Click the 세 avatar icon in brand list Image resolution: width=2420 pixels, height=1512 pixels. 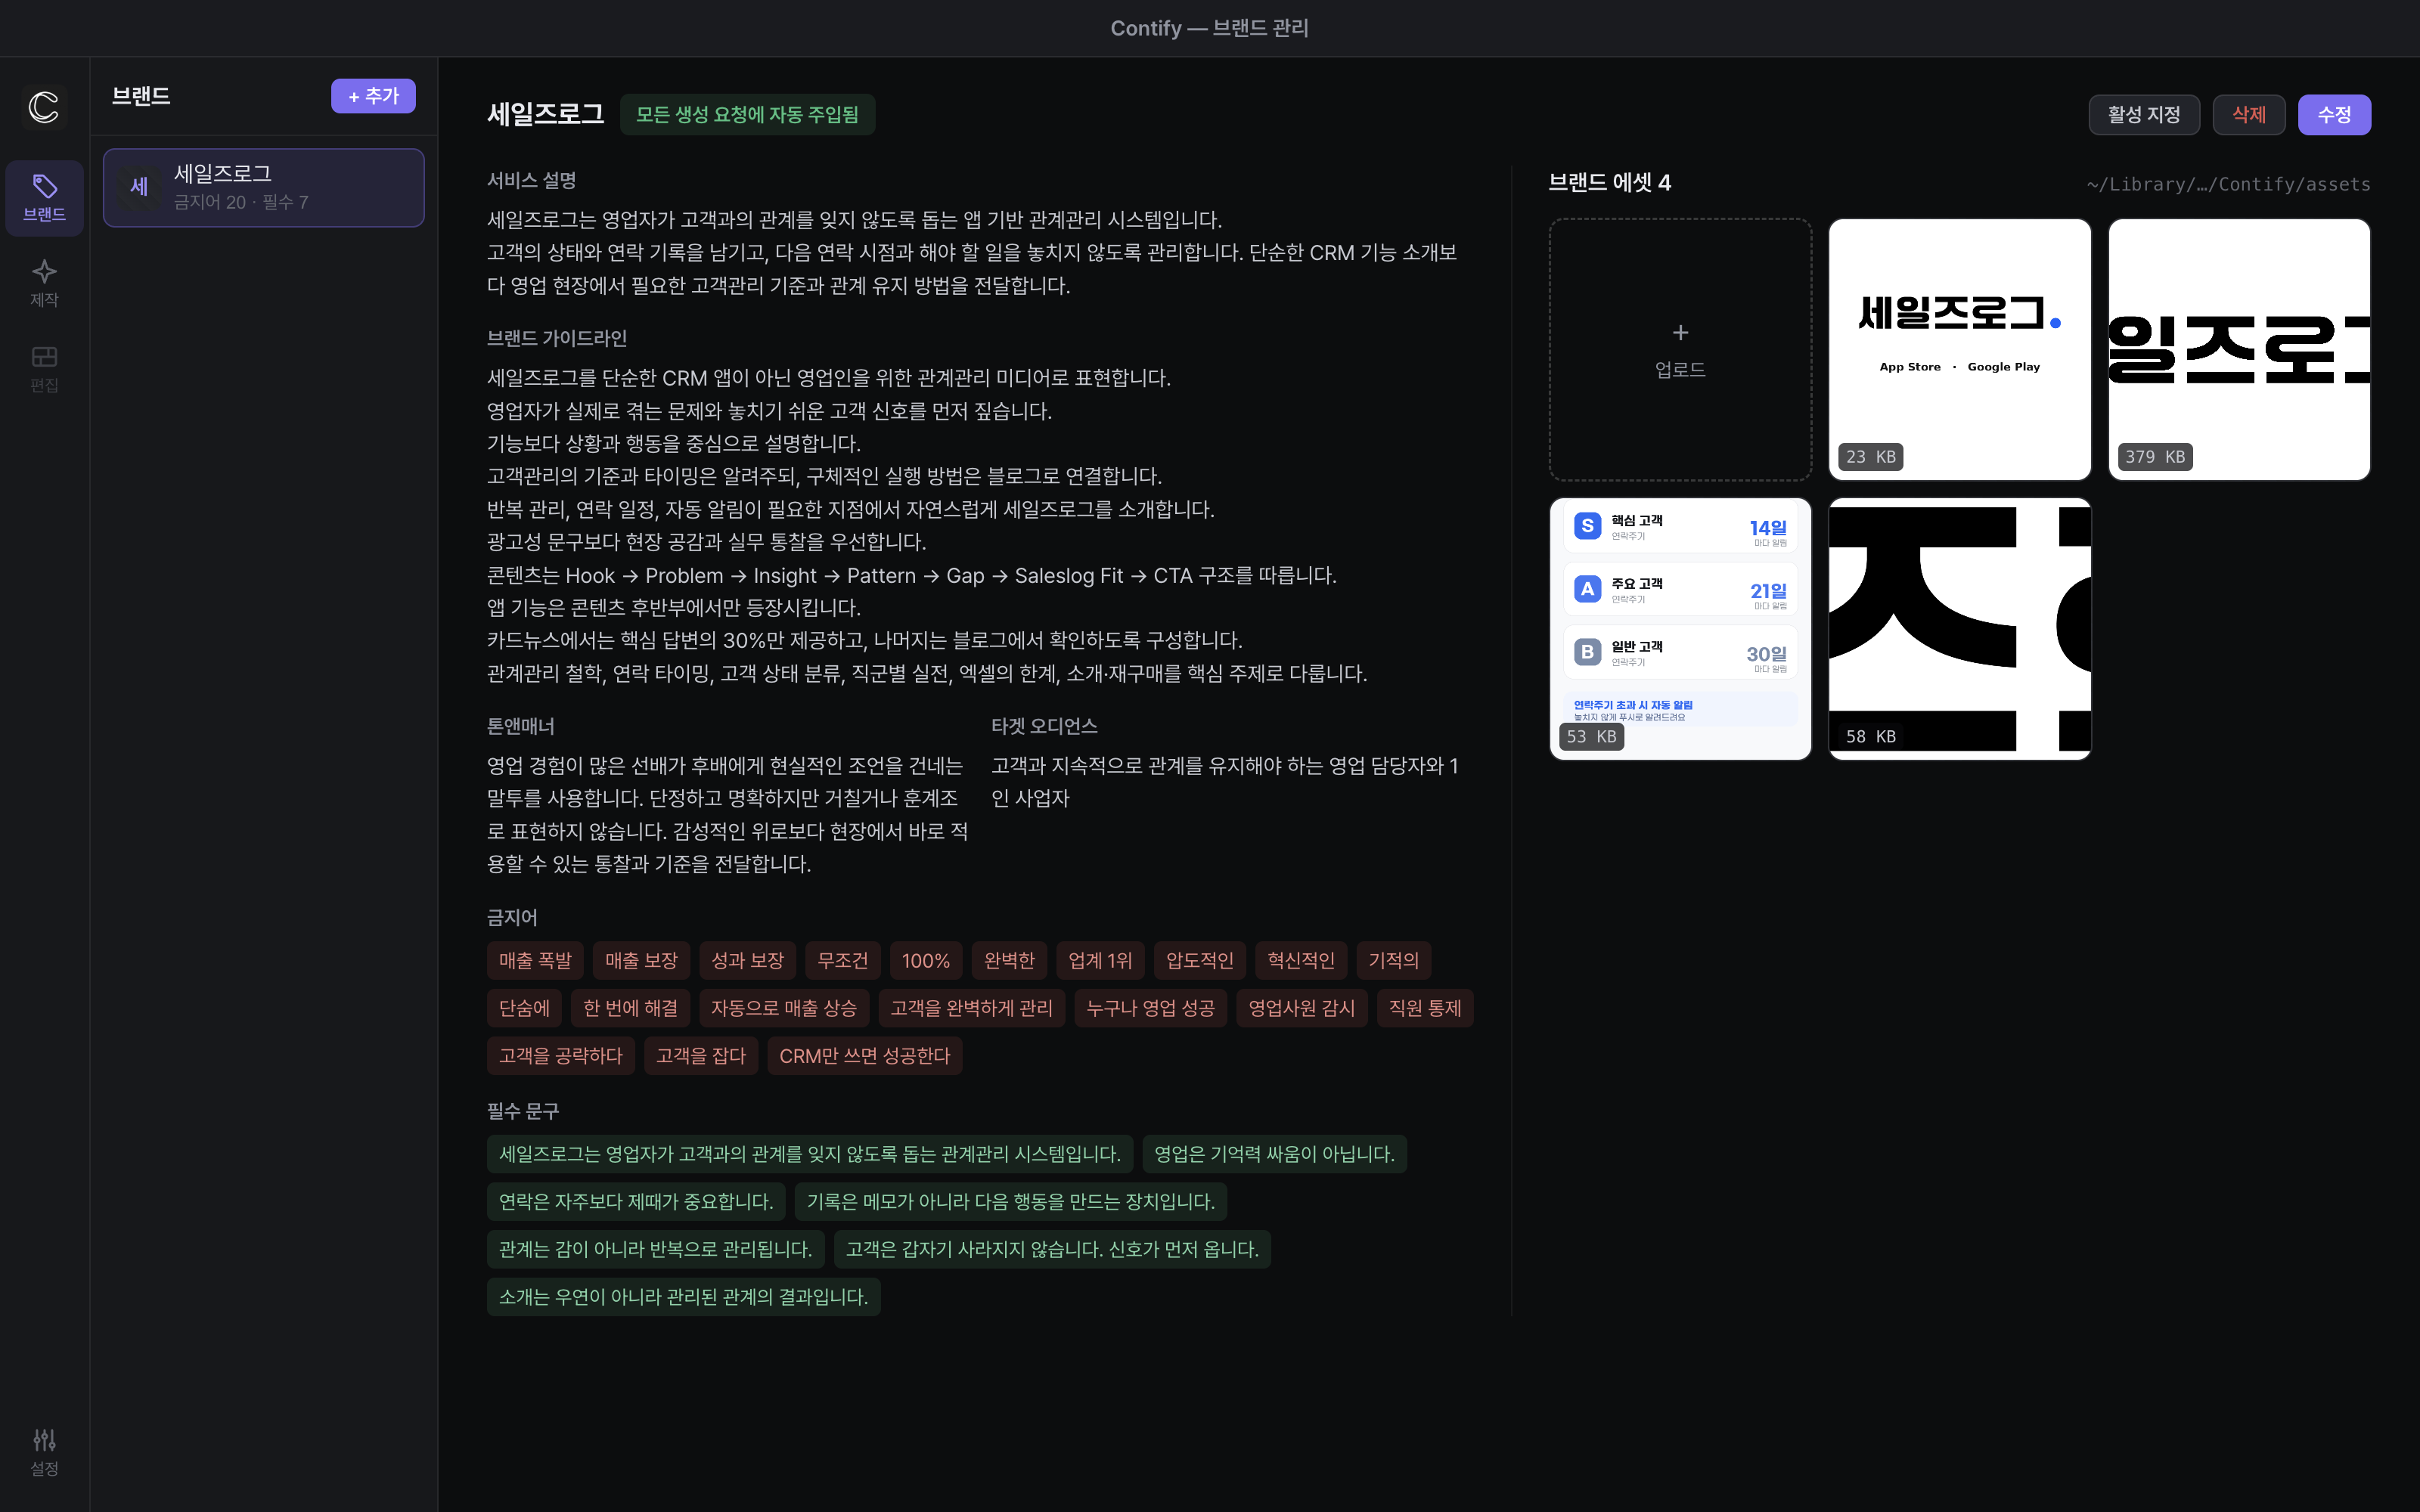click(139, 187)
